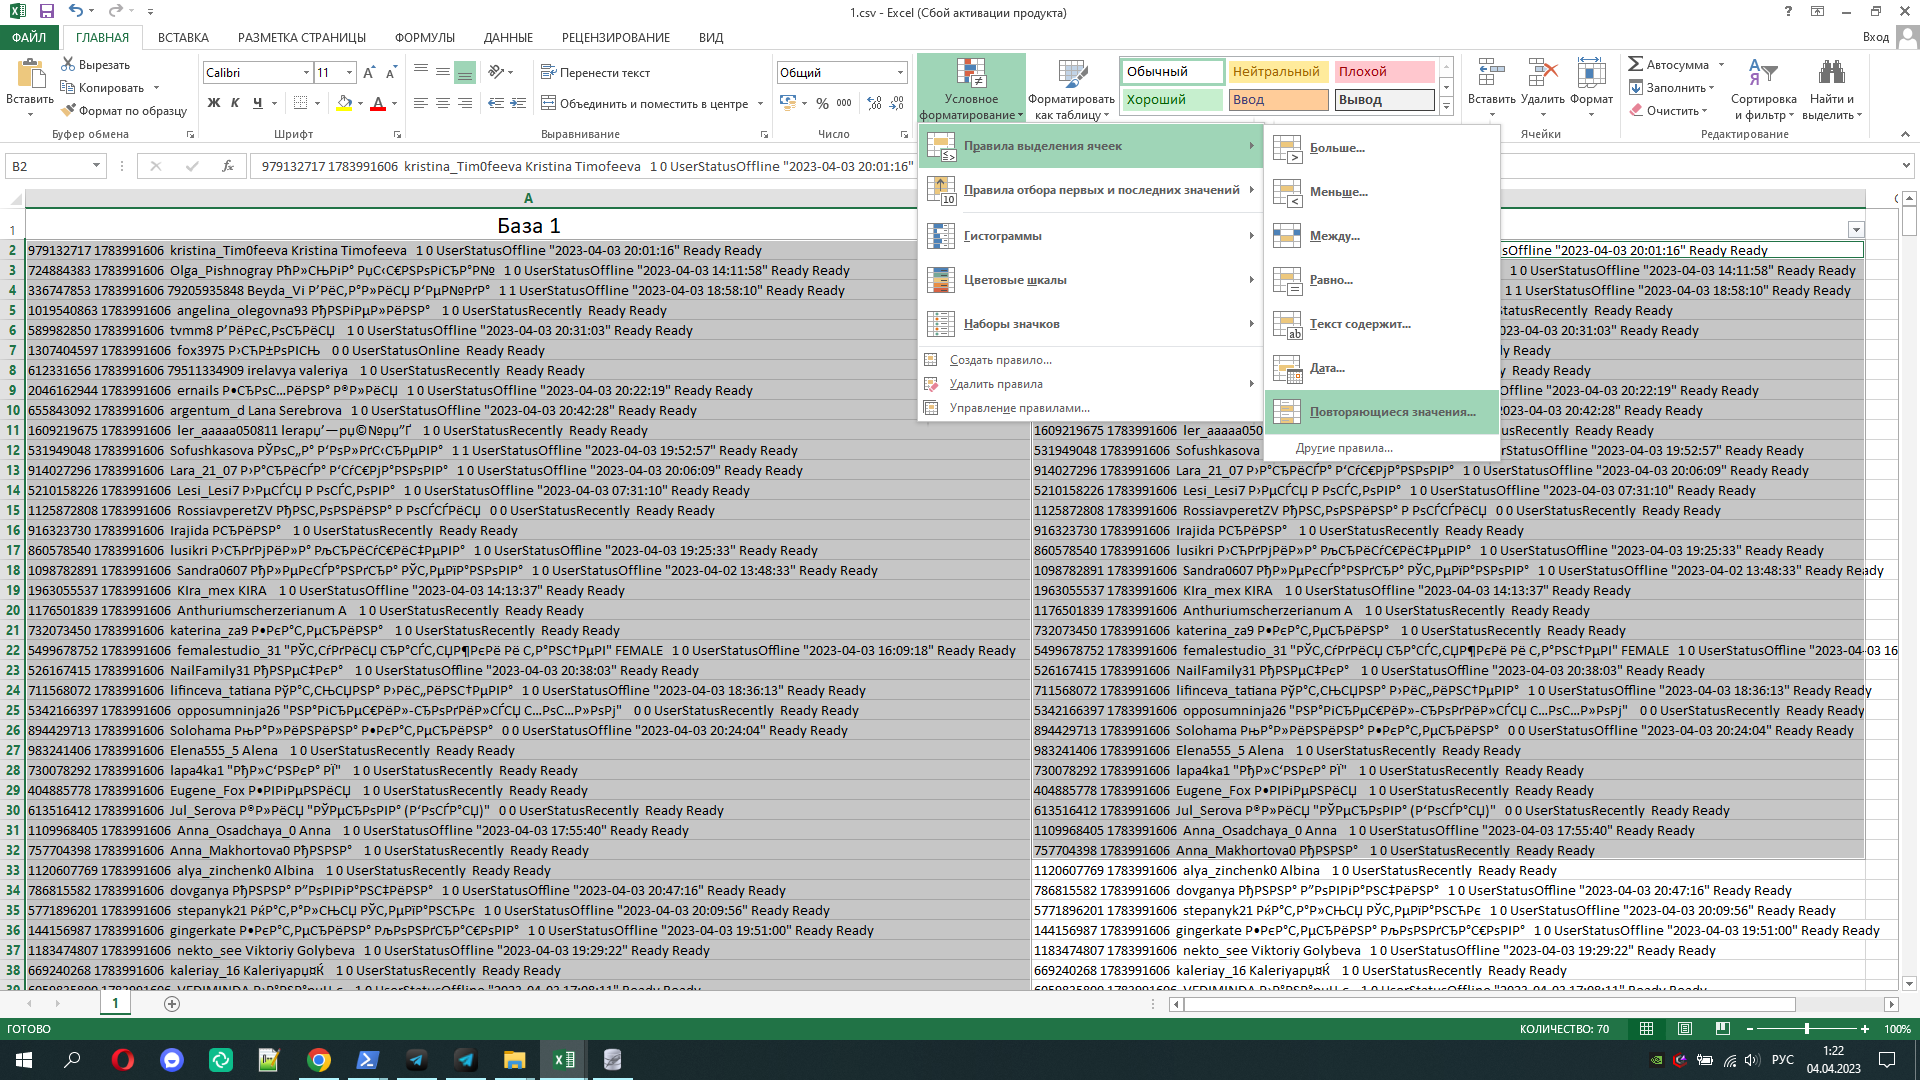Click the AutoSum sigma icon
Viewport: 1920px width, 1080px height.
pos(1636,65)
